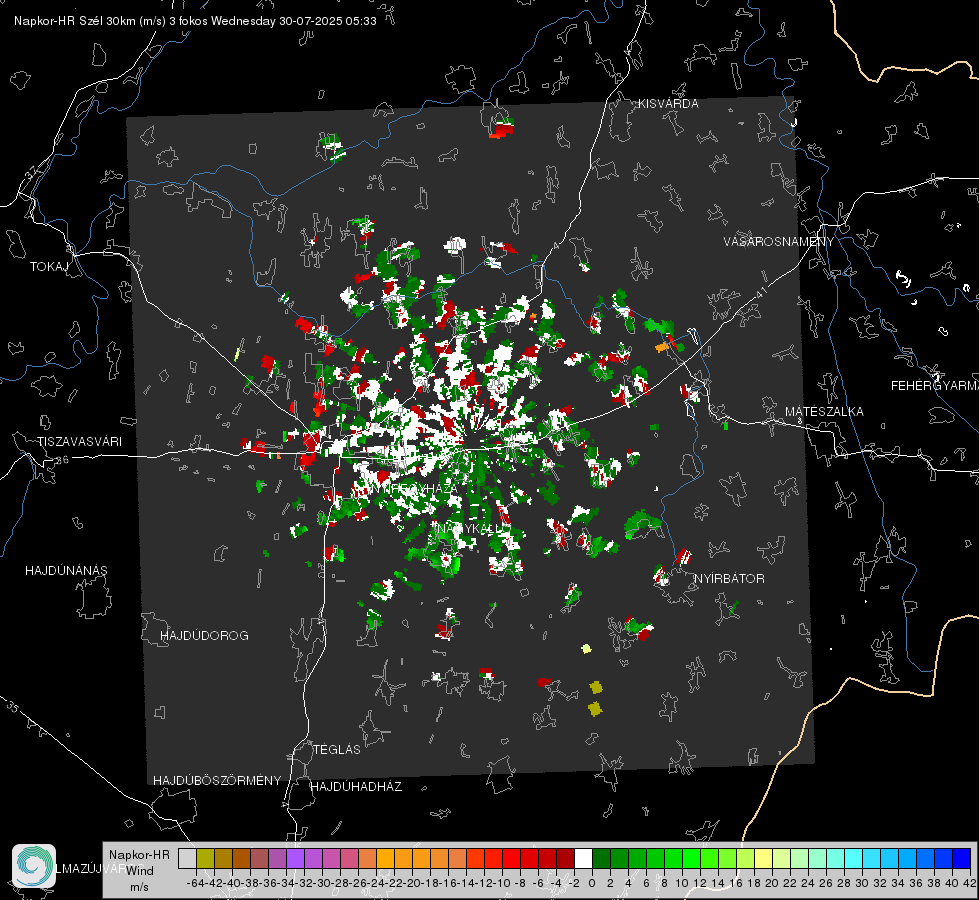This screenshot has height=900, width=979.
Task: Click the HAJDÚDOROG town label
Action: tap(204, 635)
